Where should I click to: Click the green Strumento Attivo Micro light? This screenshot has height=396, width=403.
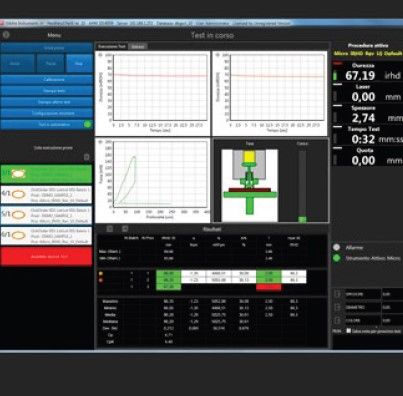337,258
